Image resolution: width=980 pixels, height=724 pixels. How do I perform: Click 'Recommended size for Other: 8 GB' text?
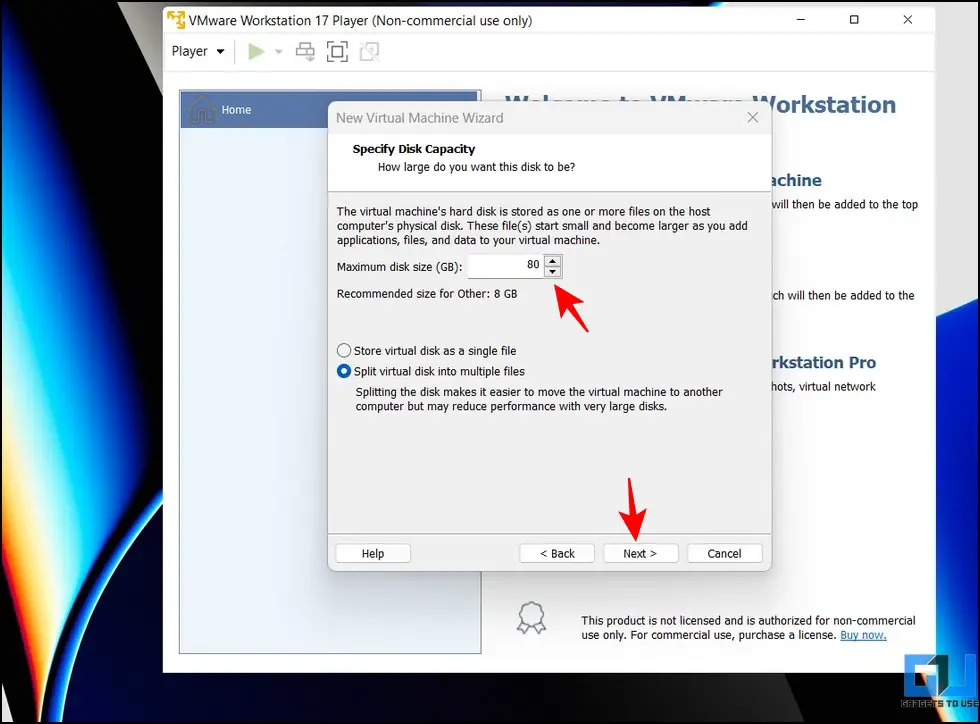427,294
